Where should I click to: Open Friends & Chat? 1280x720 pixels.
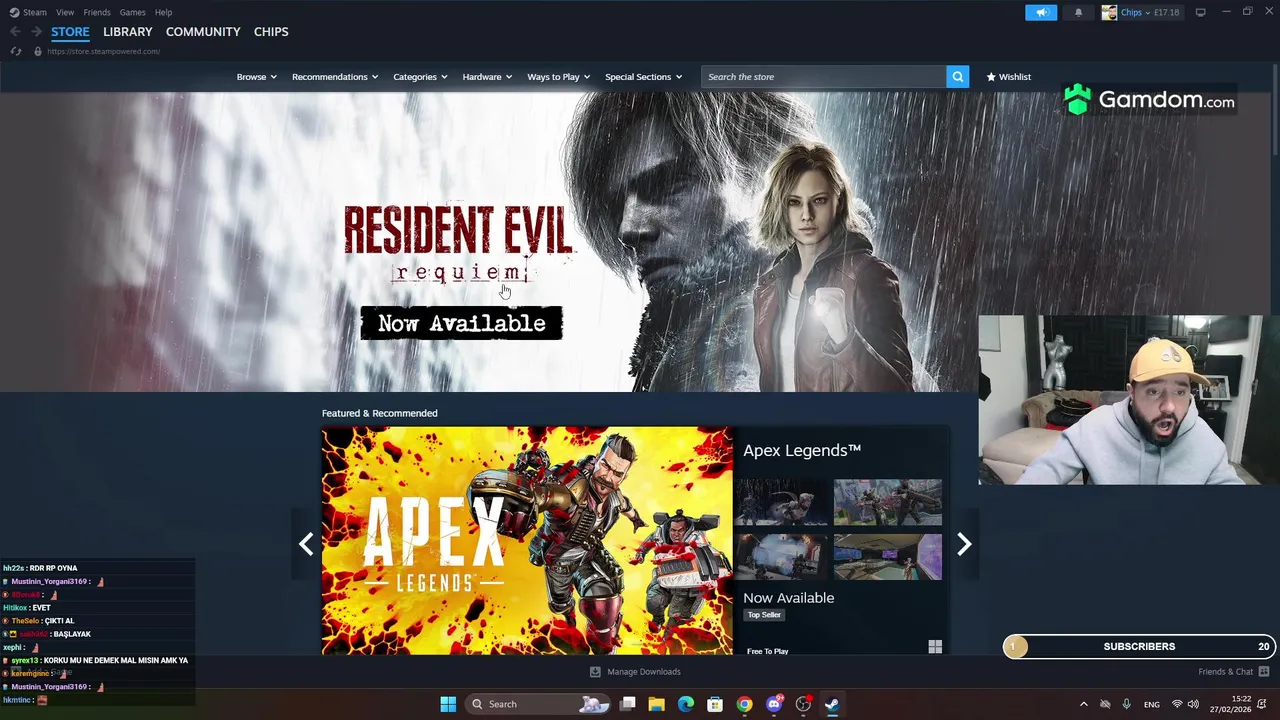(1233, 672)
